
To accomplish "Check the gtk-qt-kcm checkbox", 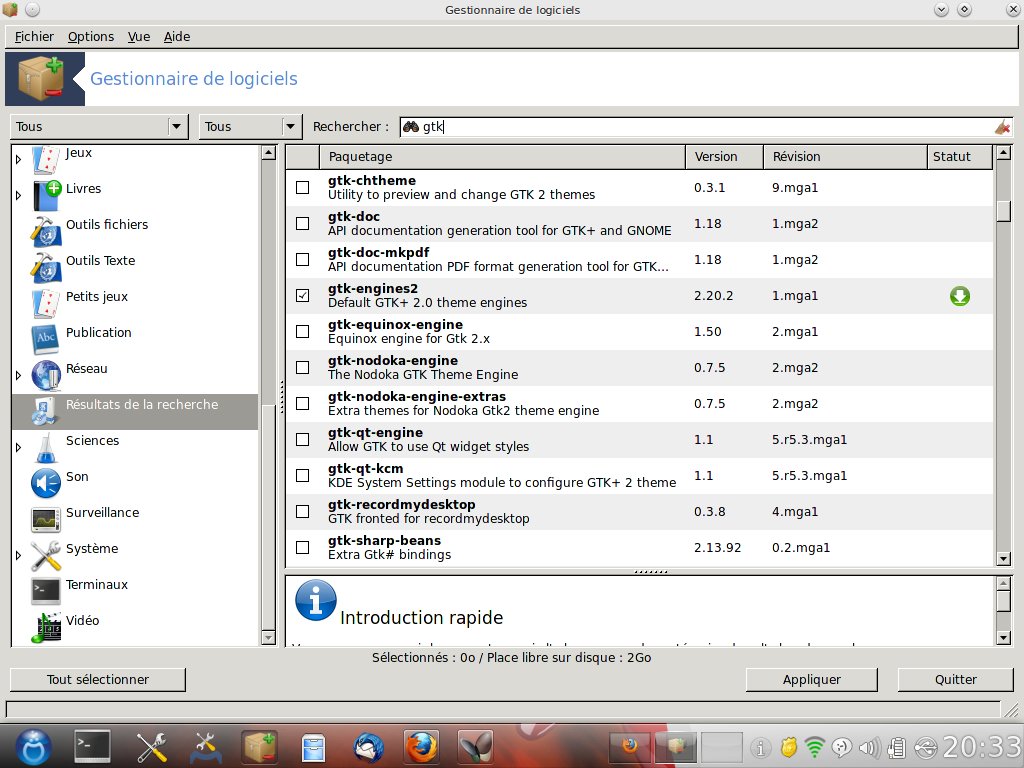I will [302, 475].
